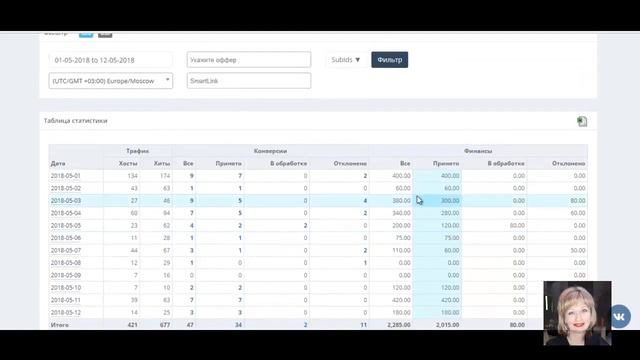Viewport: 640px width, 360px height.
Task: Click the 677 total hits value
Action: coord(165,325)
